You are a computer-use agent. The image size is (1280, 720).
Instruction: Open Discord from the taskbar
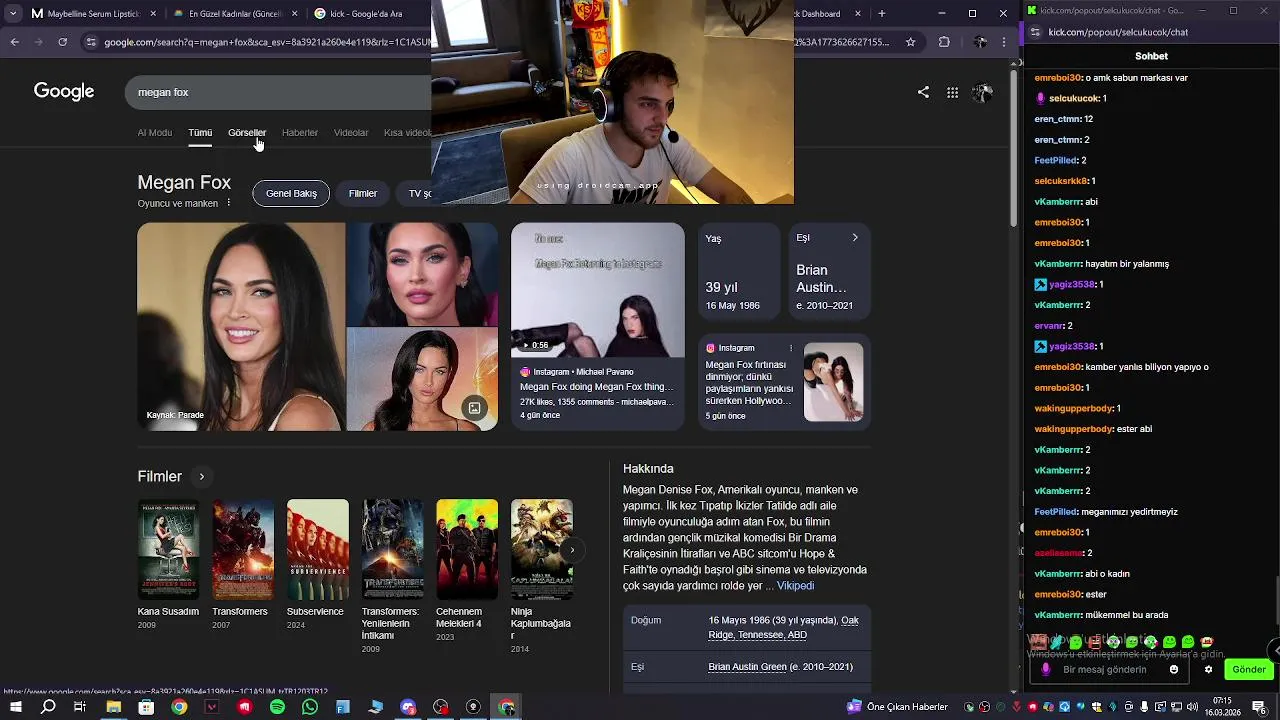[x=408, y=707]
